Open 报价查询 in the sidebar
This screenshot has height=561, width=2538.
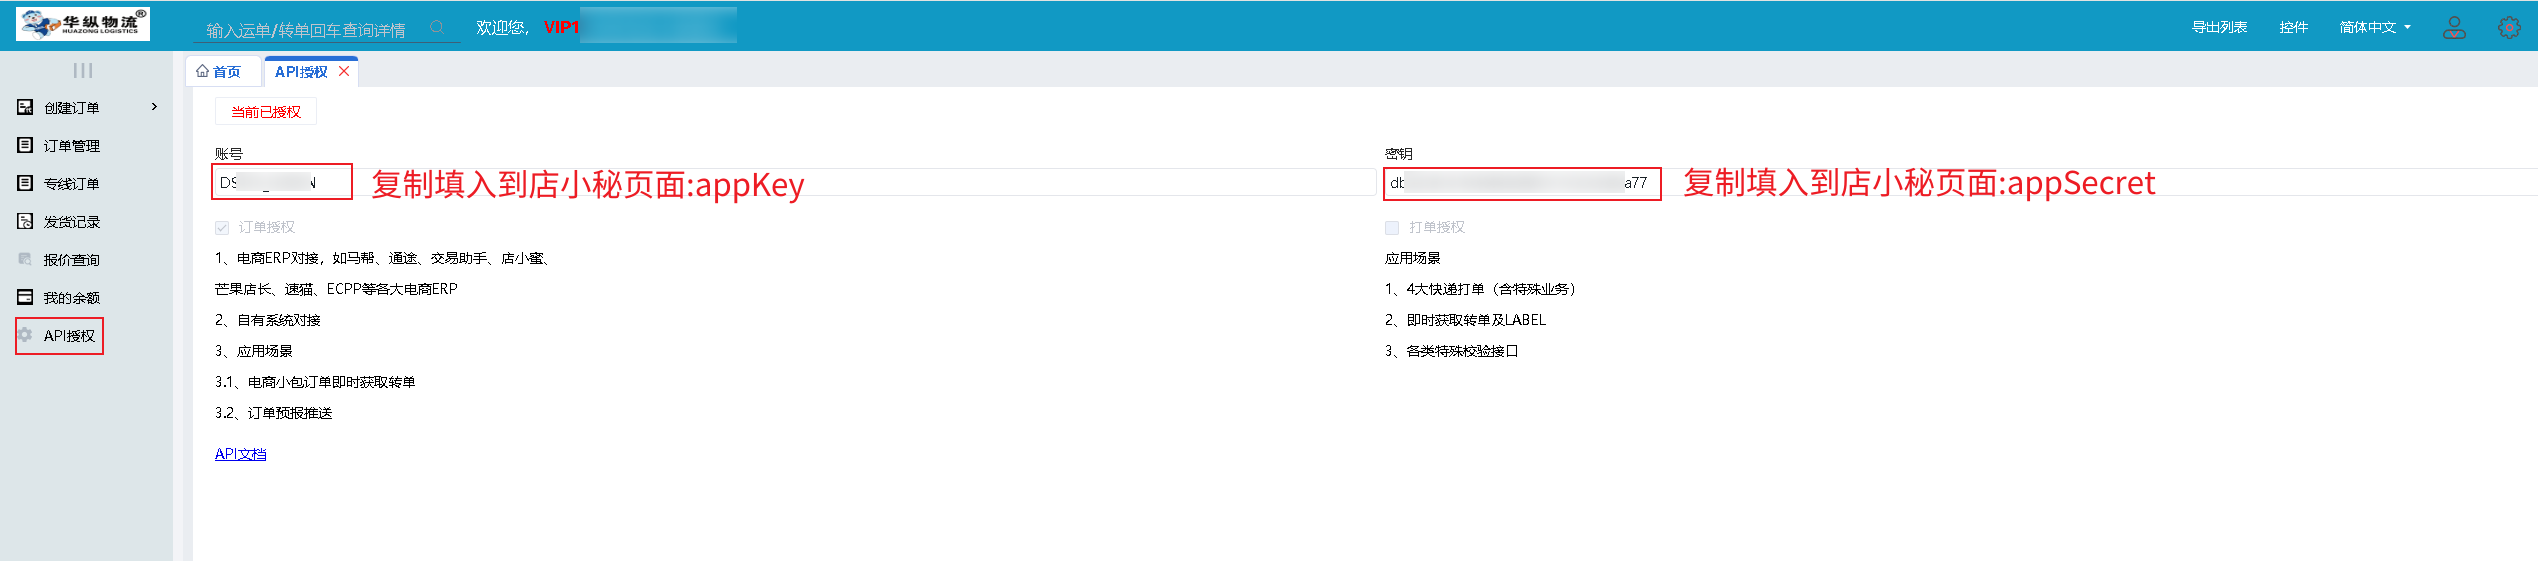pyautogui.click(x=71, y=260)
